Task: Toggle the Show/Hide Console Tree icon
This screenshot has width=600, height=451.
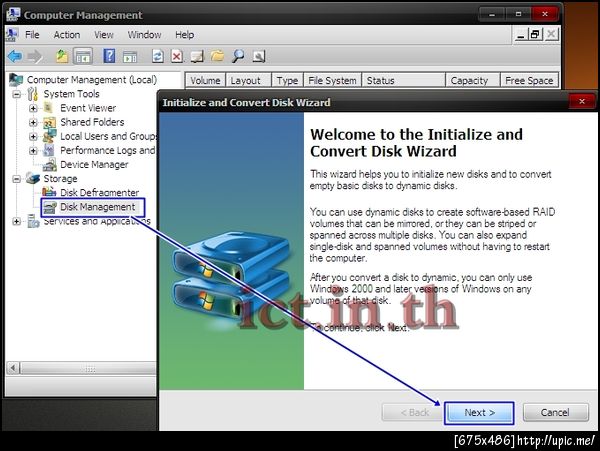Action: [83, 57]
